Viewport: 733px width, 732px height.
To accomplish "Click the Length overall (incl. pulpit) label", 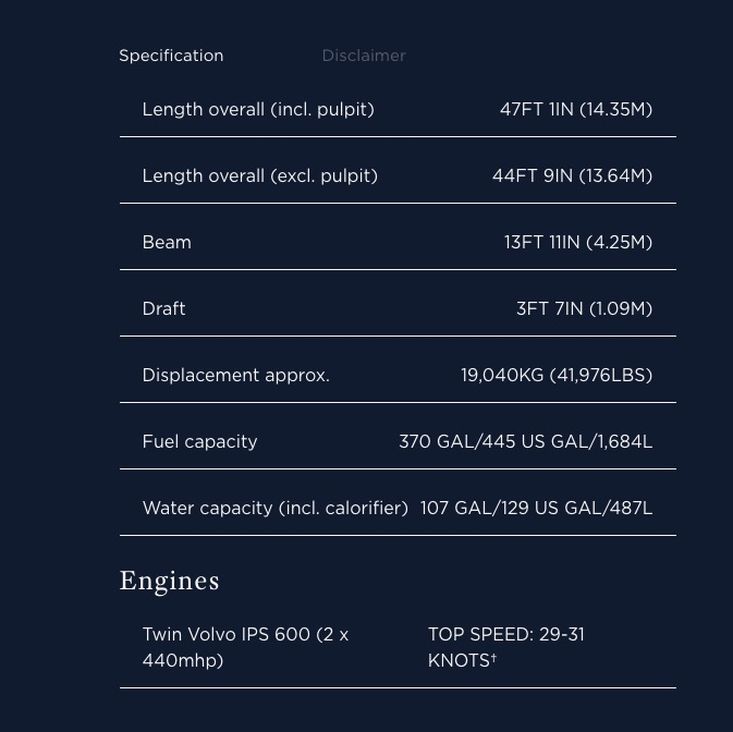I will (x=258, y=110).
